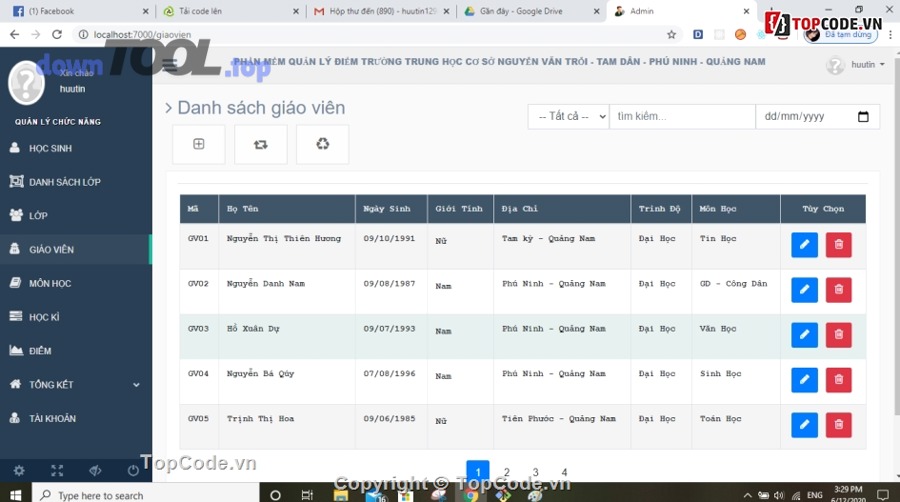Open the huutin user dropdown at top right

tap(867, 65)
